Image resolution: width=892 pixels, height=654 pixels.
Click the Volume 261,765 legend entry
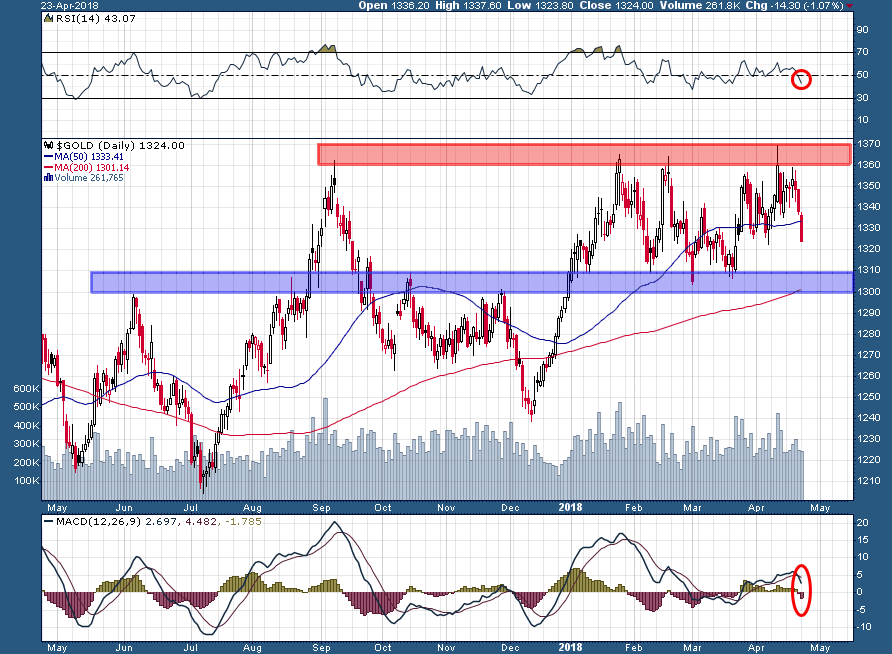[89, 178]
